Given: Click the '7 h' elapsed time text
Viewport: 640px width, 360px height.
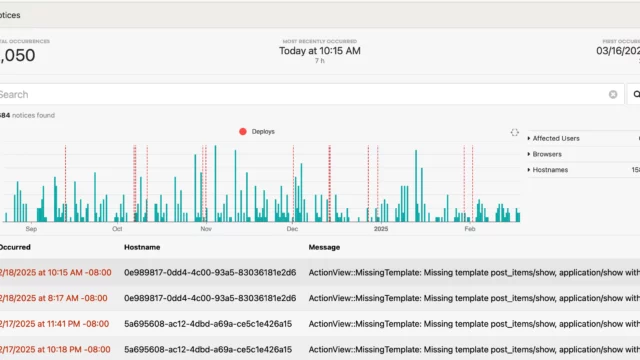Looking at the screenshot, I should coord(320,61).
